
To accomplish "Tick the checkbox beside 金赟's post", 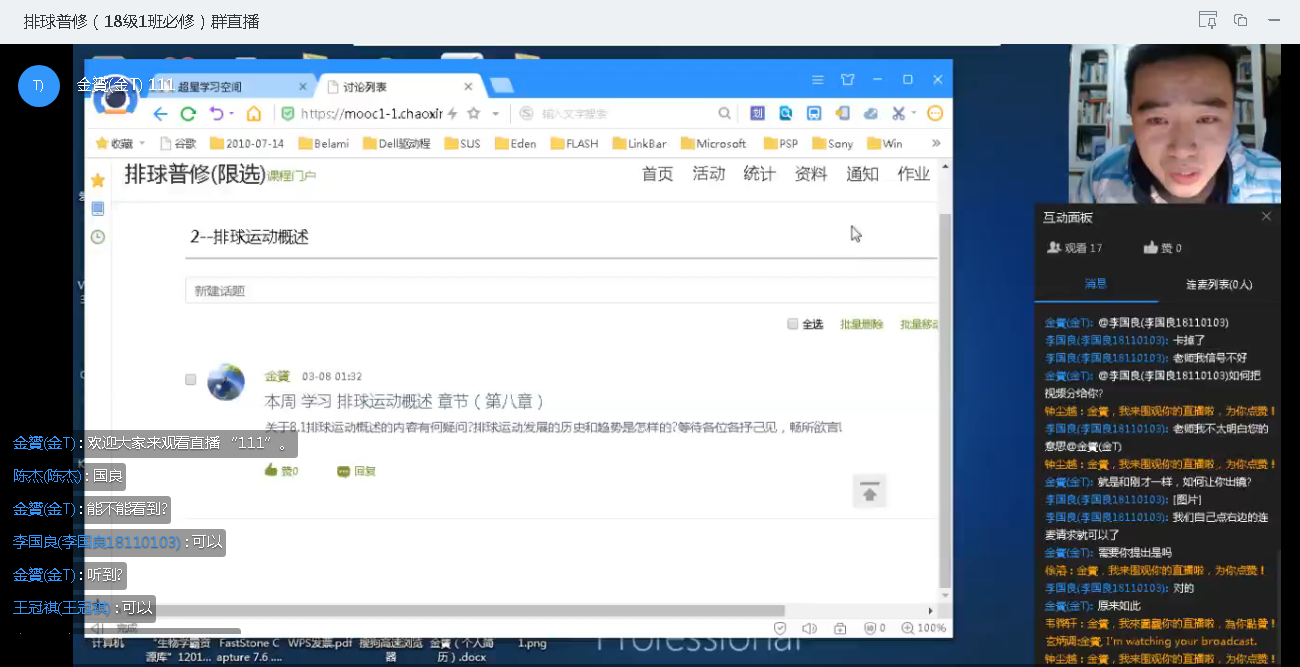I will click(191, 380).
